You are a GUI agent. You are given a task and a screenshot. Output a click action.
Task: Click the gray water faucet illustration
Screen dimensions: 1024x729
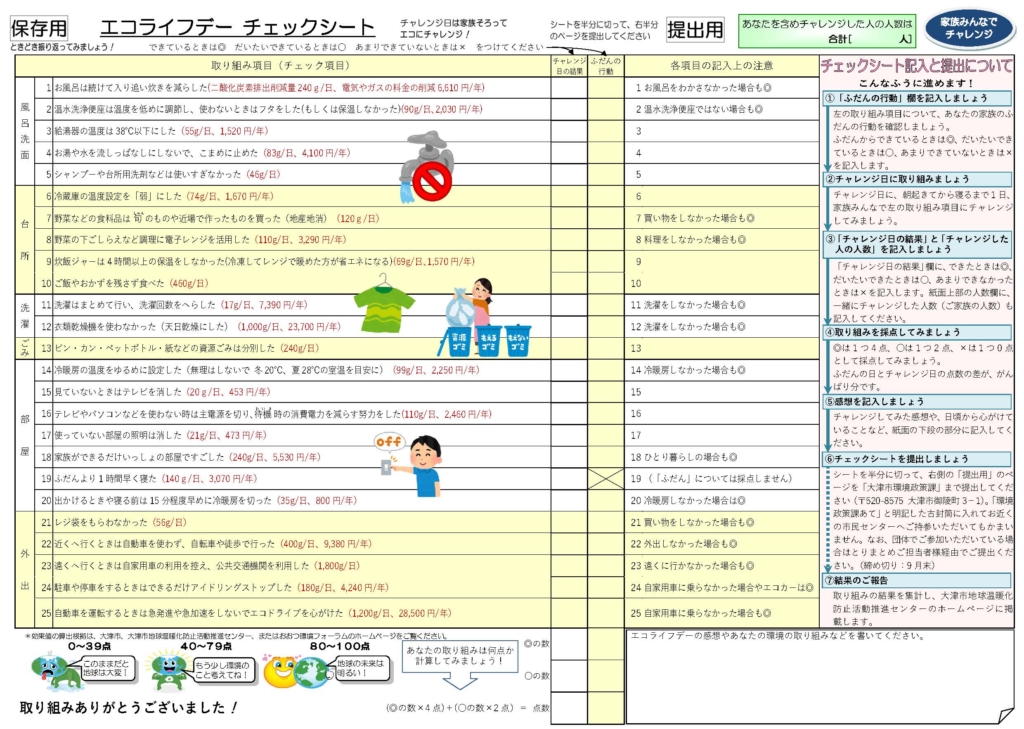pos(426,167)
